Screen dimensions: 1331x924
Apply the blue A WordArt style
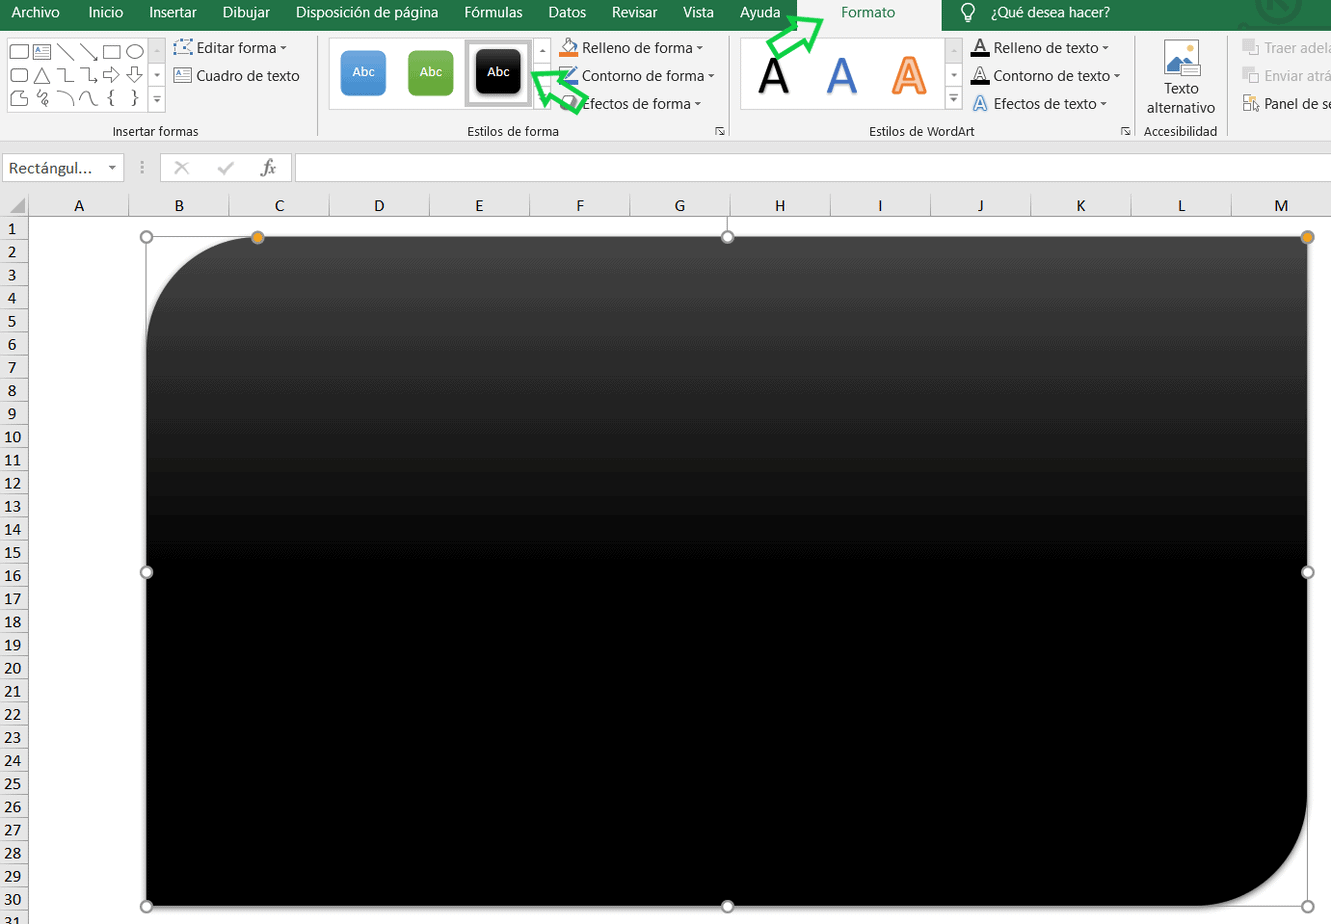(x=842, y=75)
